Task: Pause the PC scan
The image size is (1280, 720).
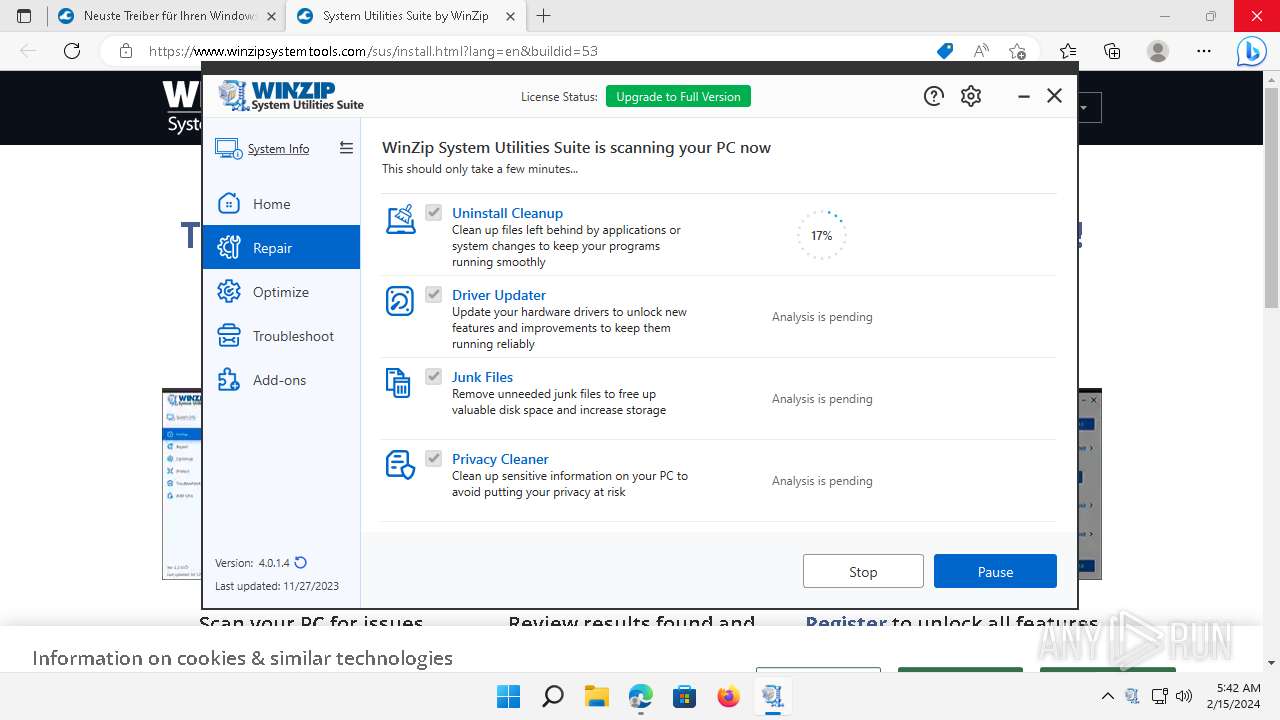Action: [995, 571]
